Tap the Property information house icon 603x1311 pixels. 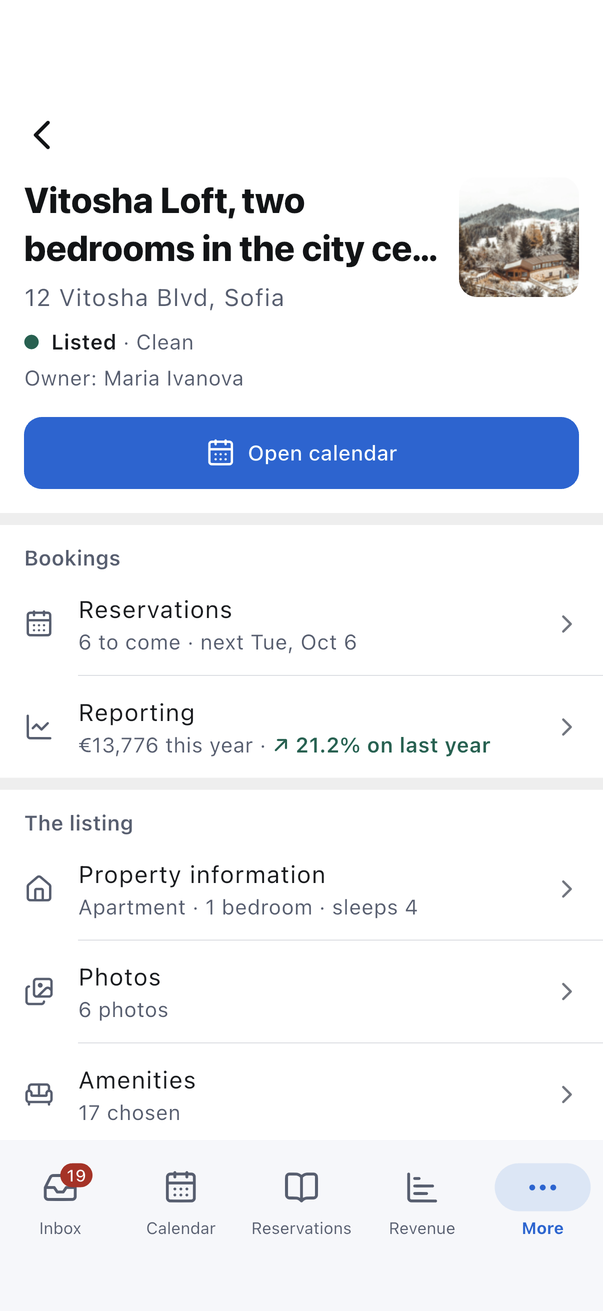[x=39, y=889]
